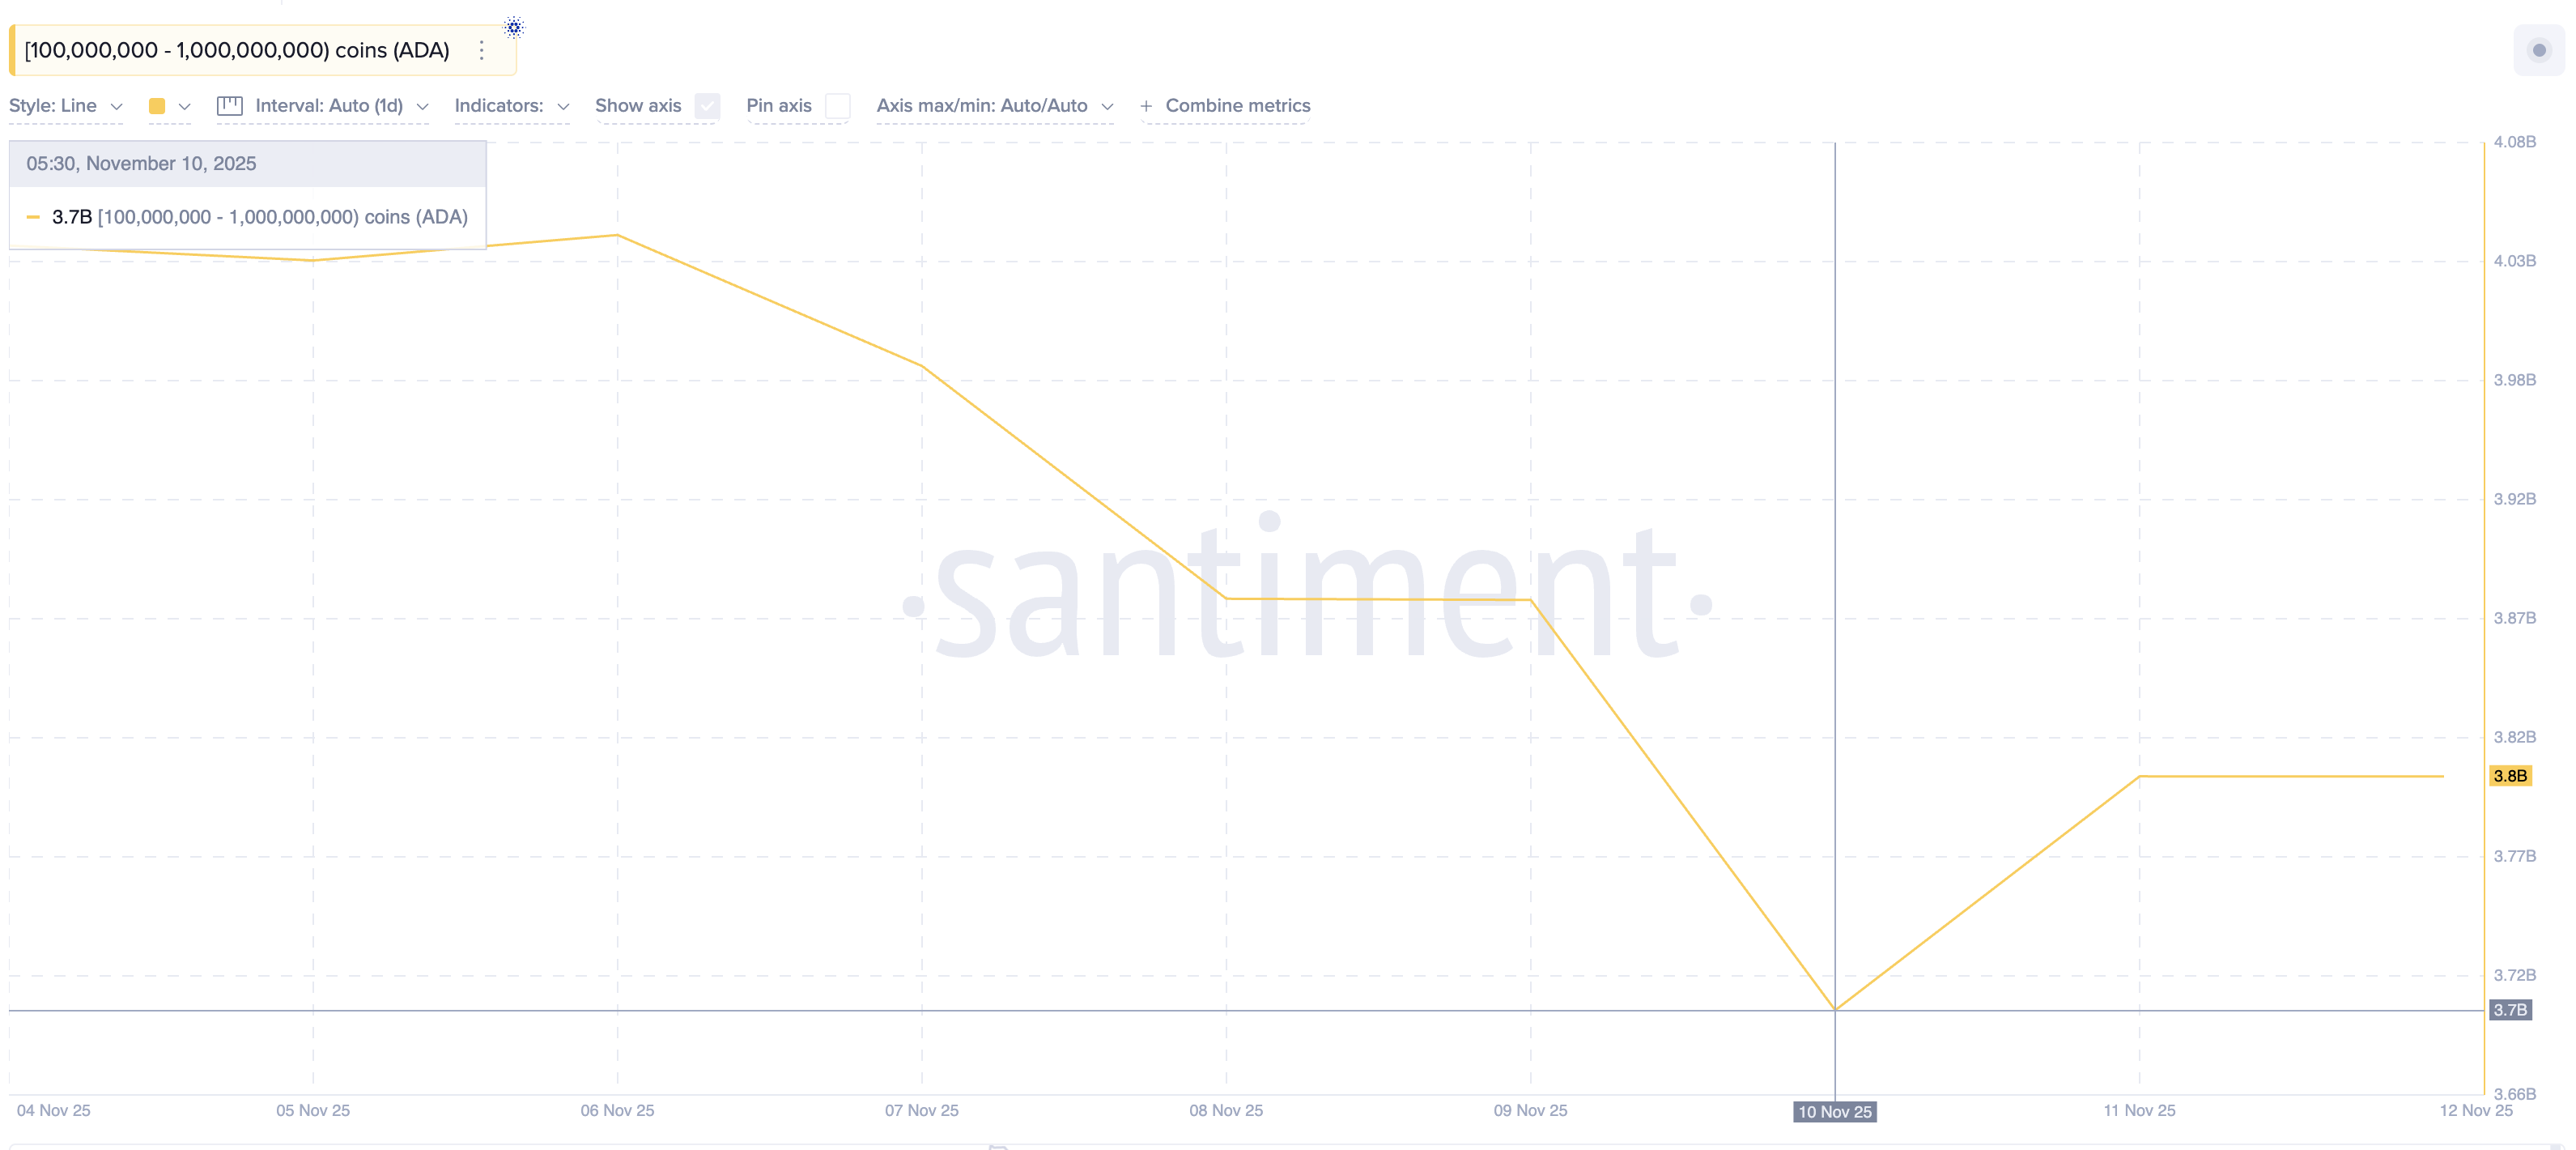Click the Cardano logo icon above the metric field
The height and width of the screenshot is (1150, 2576).
[513, 27]
